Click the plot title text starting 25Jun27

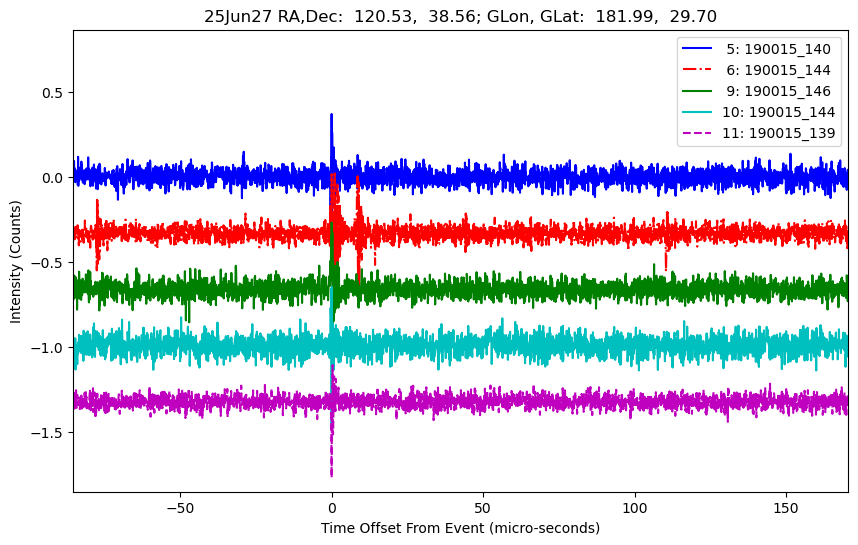click(460, 16)
